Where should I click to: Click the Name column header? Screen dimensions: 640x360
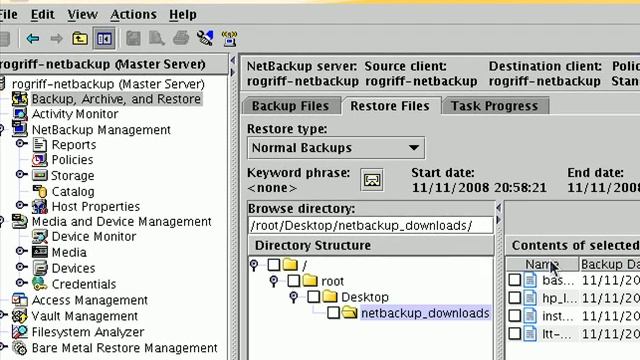click(542, 264)
